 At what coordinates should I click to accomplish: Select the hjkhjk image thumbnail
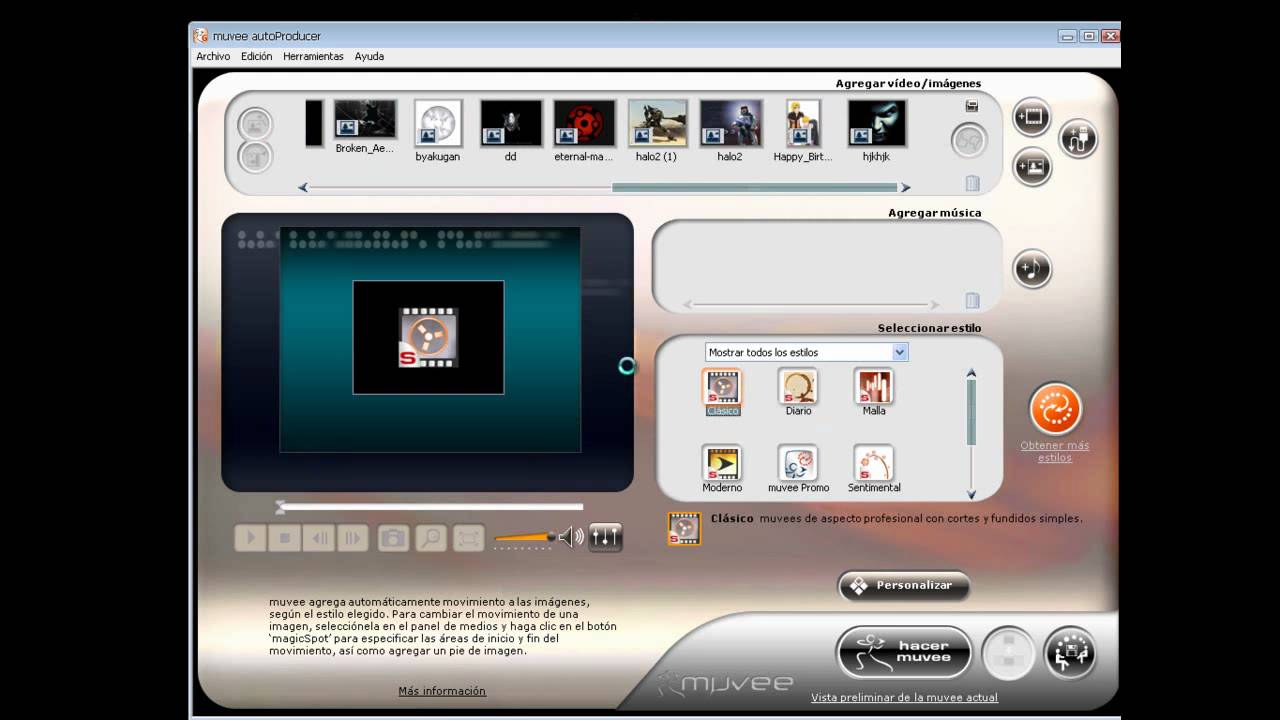[877, 123]
